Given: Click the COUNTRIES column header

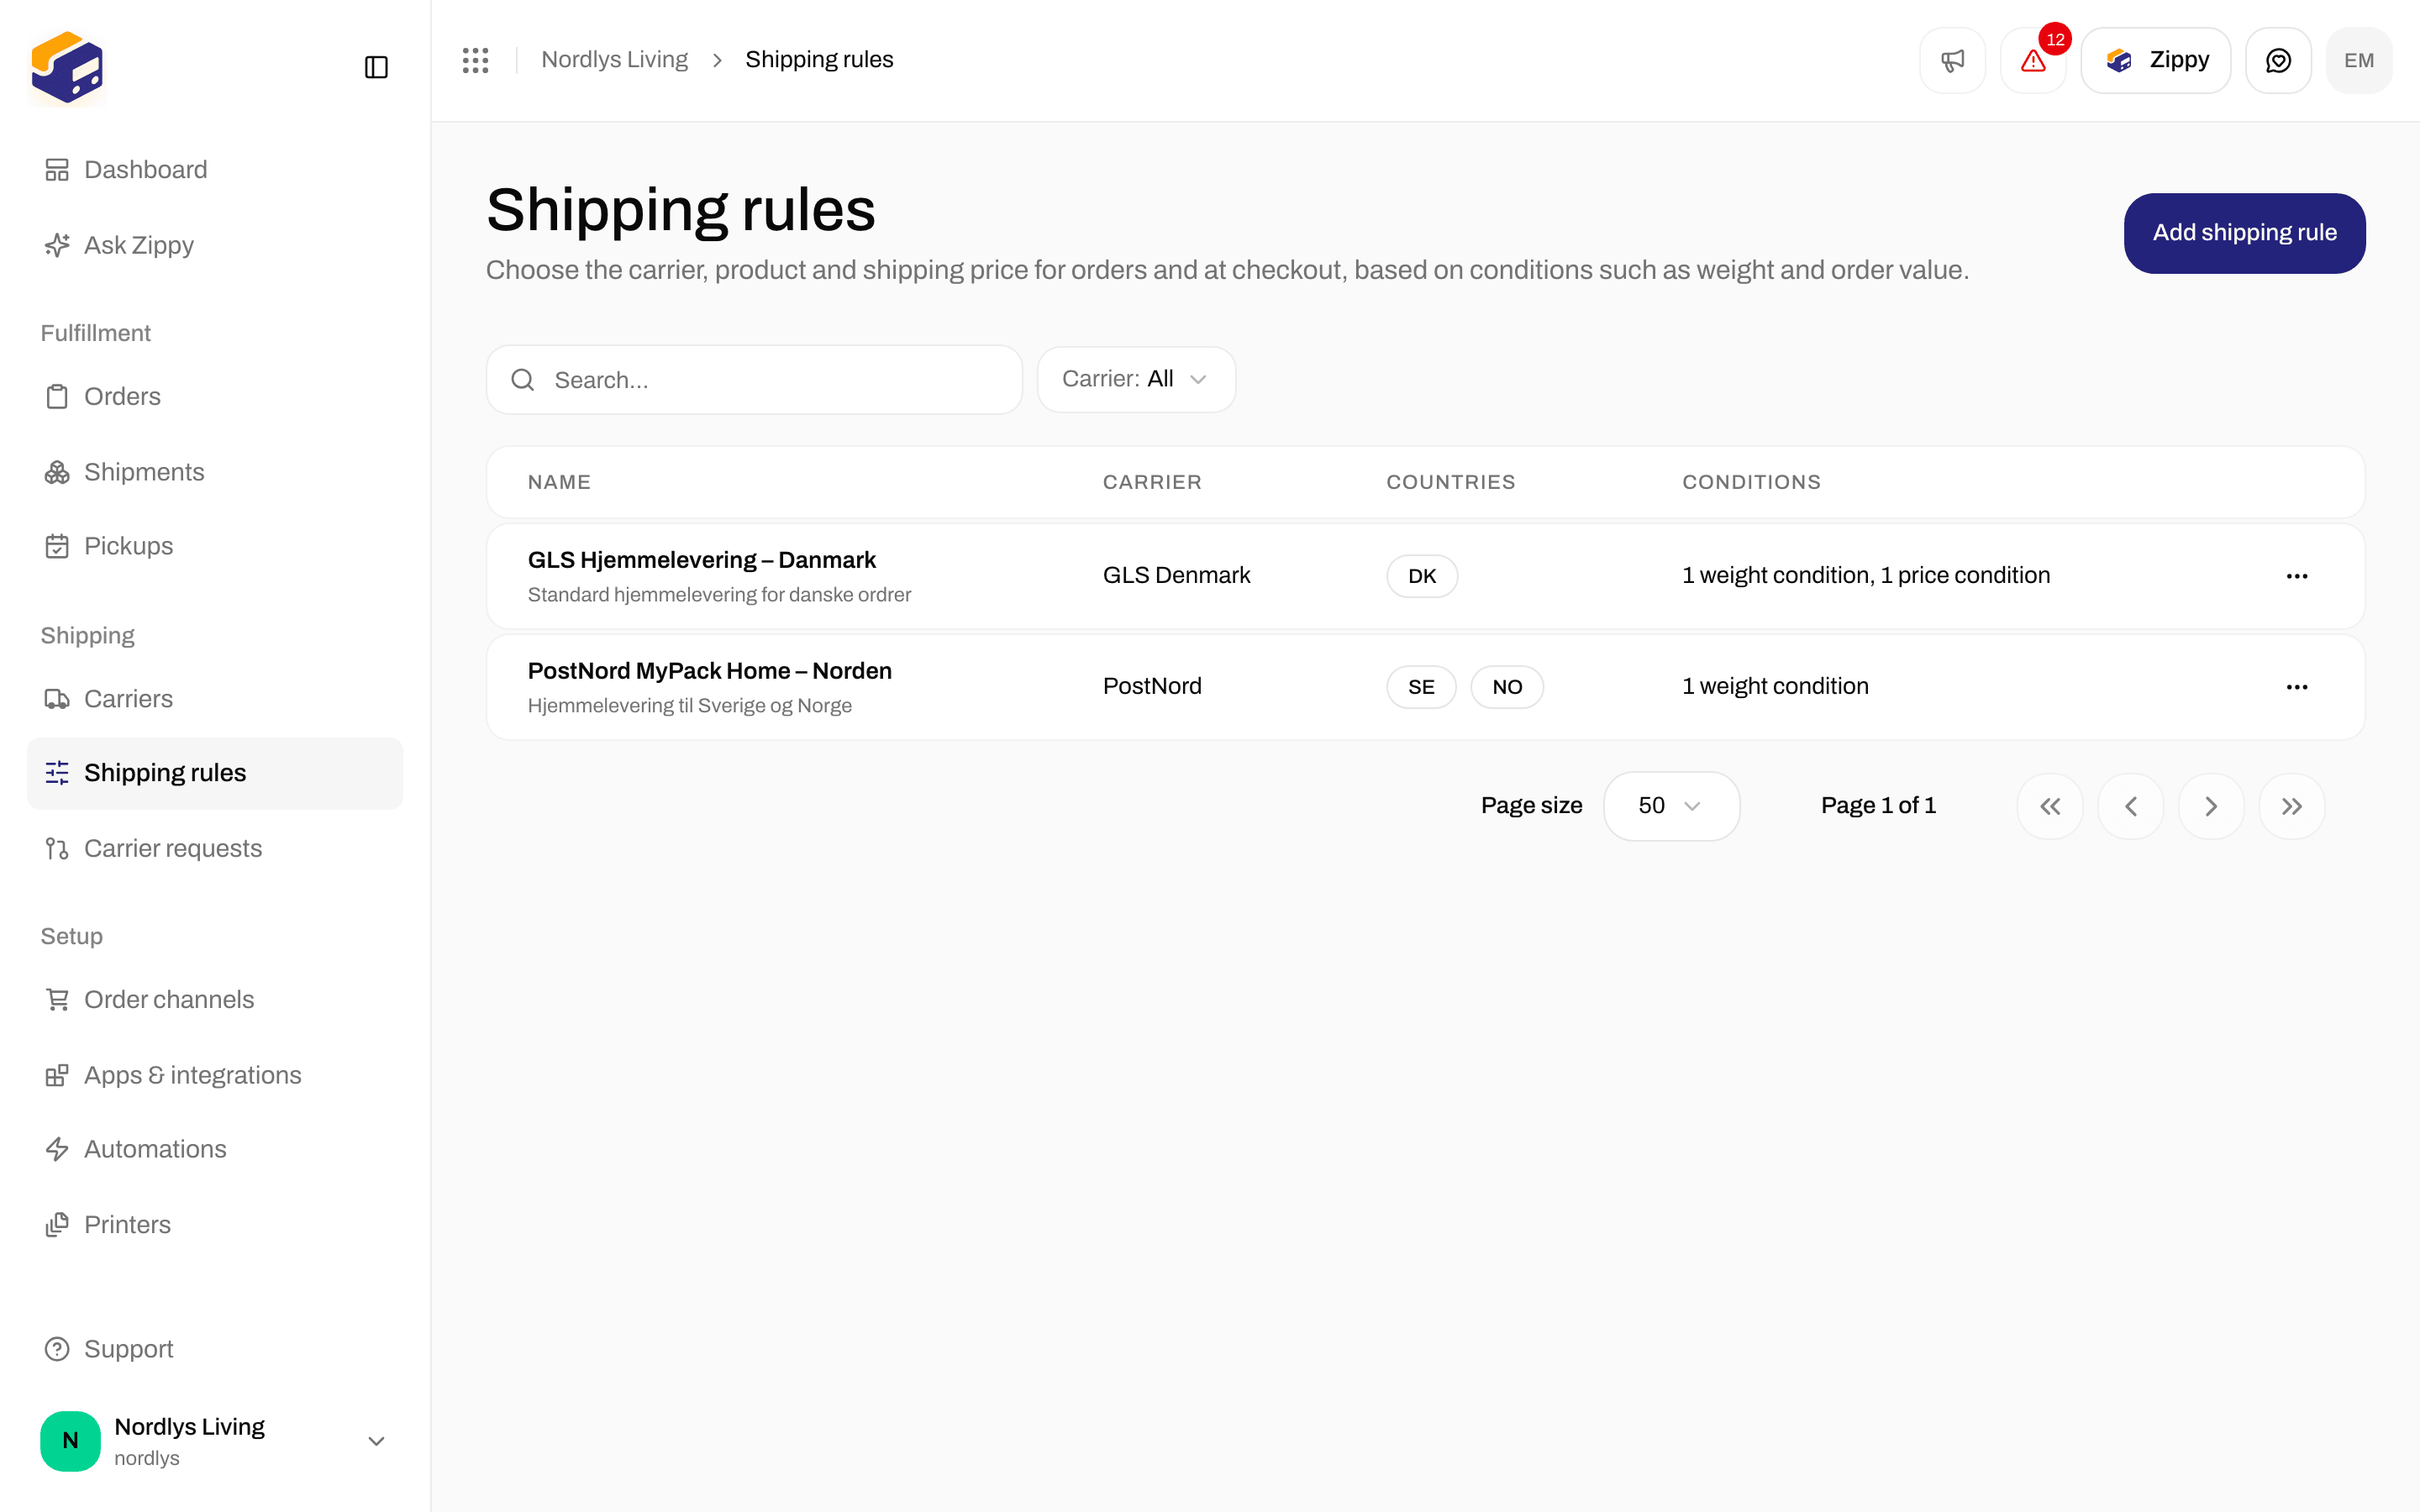Looking at the screenshot, I should (x=1450, y=482).
